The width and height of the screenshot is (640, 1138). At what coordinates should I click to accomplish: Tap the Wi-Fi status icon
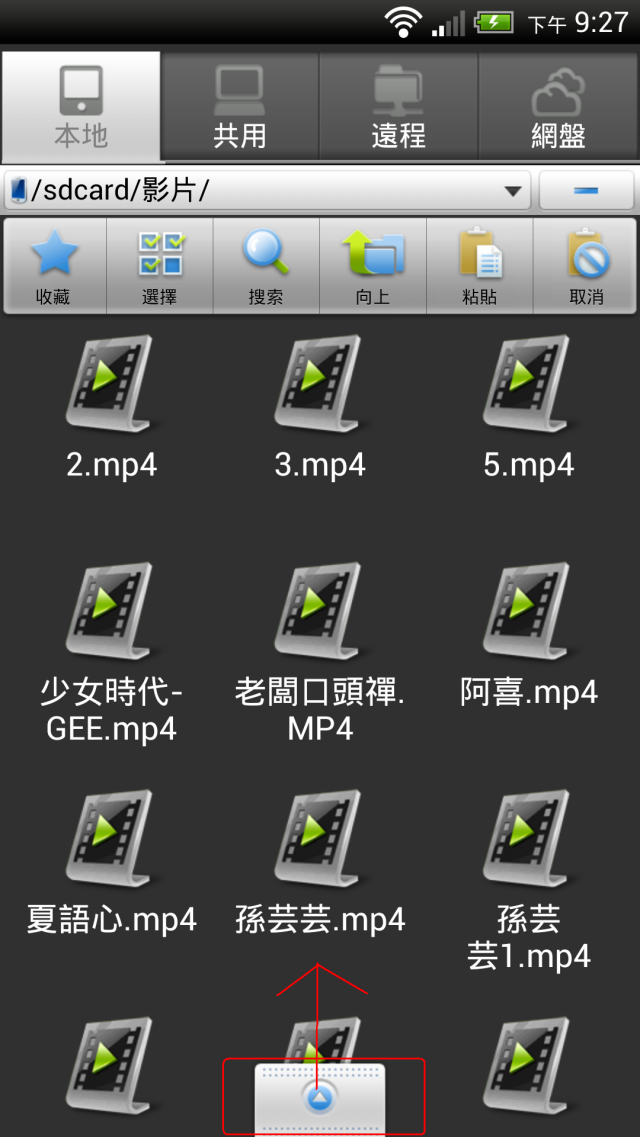(403, 22)
